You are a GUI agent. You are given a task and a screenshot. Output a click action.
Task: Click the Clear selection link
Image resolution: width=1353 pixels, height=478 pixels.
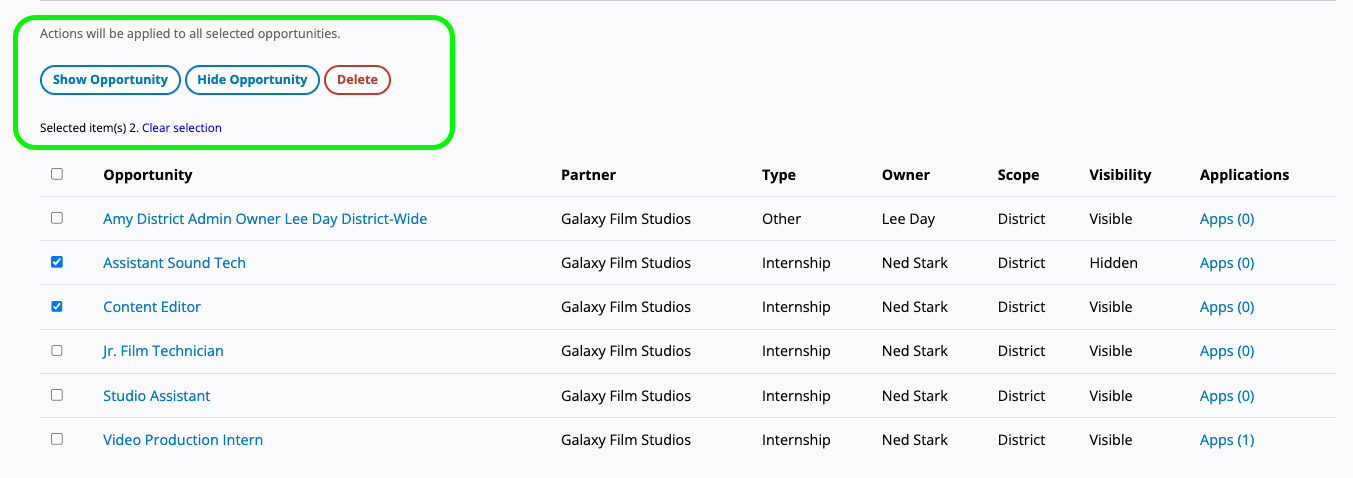pos(182,128)
